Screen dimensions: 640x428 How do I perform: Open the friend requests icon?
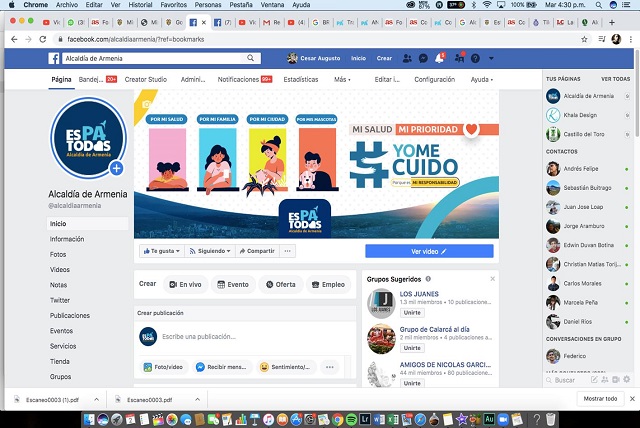[x=407, y=58]
